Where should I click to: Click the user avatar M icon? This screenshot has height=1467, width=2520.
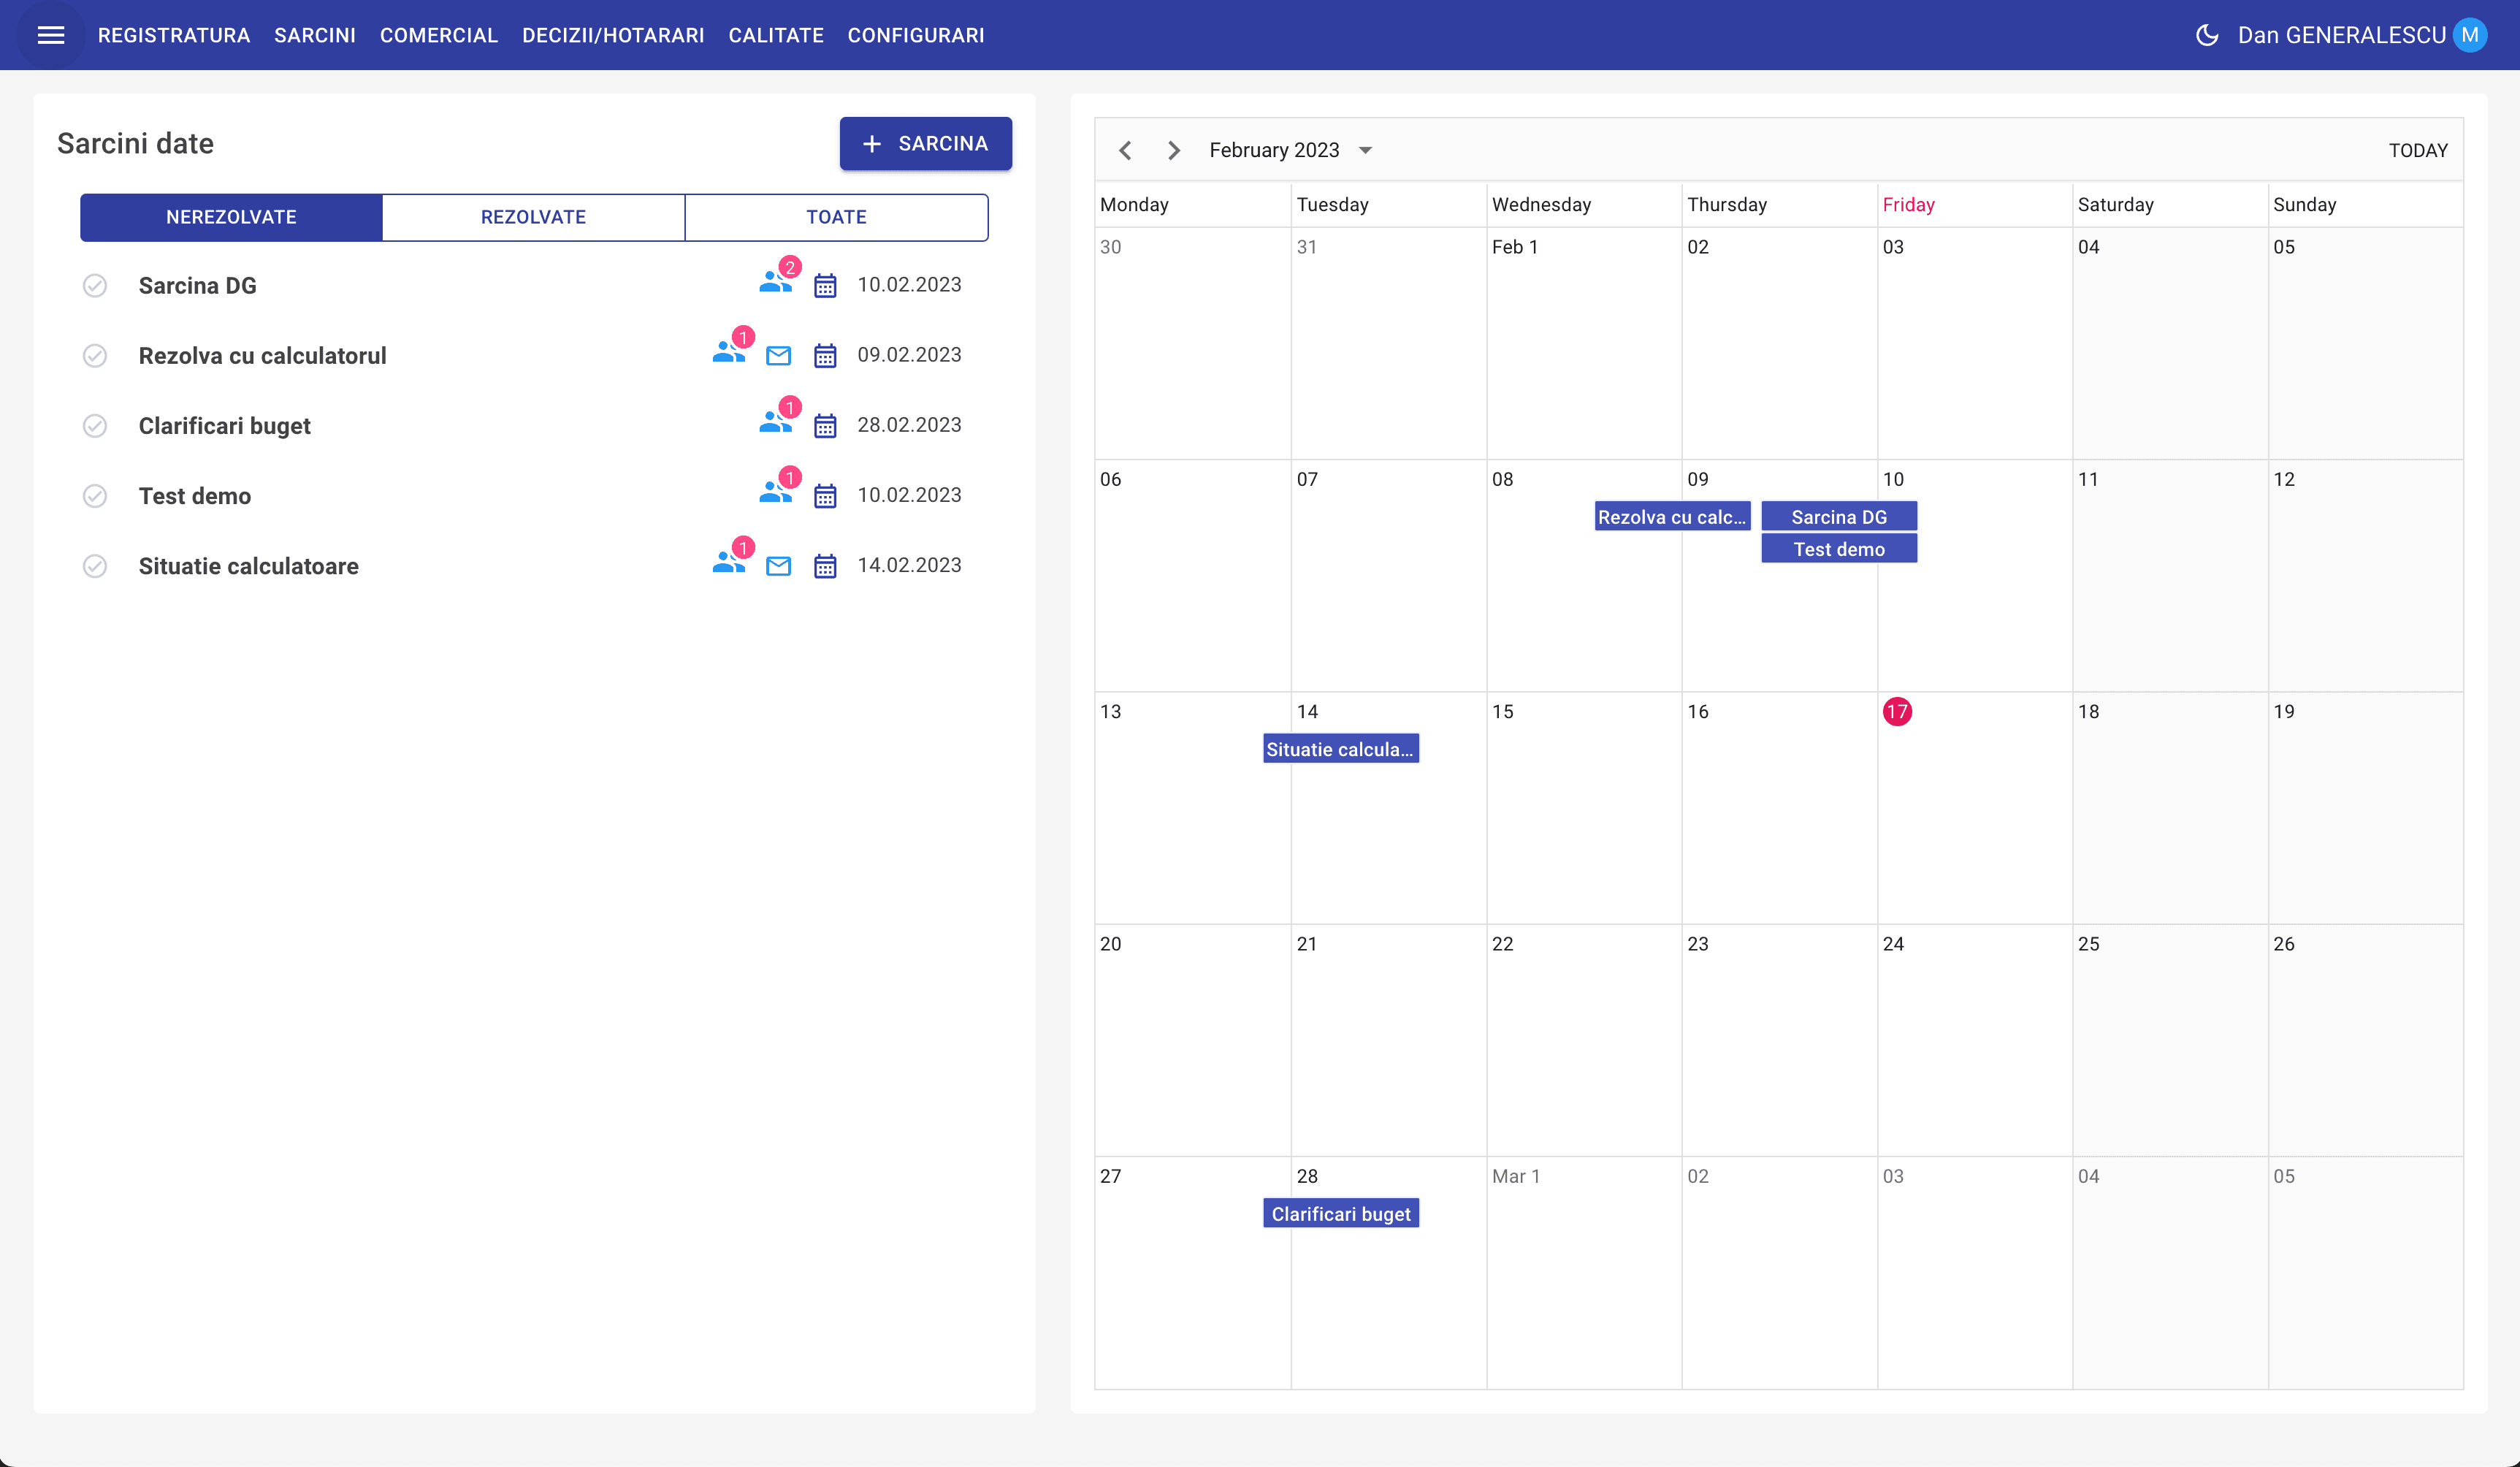click(x=2470, y=35)
